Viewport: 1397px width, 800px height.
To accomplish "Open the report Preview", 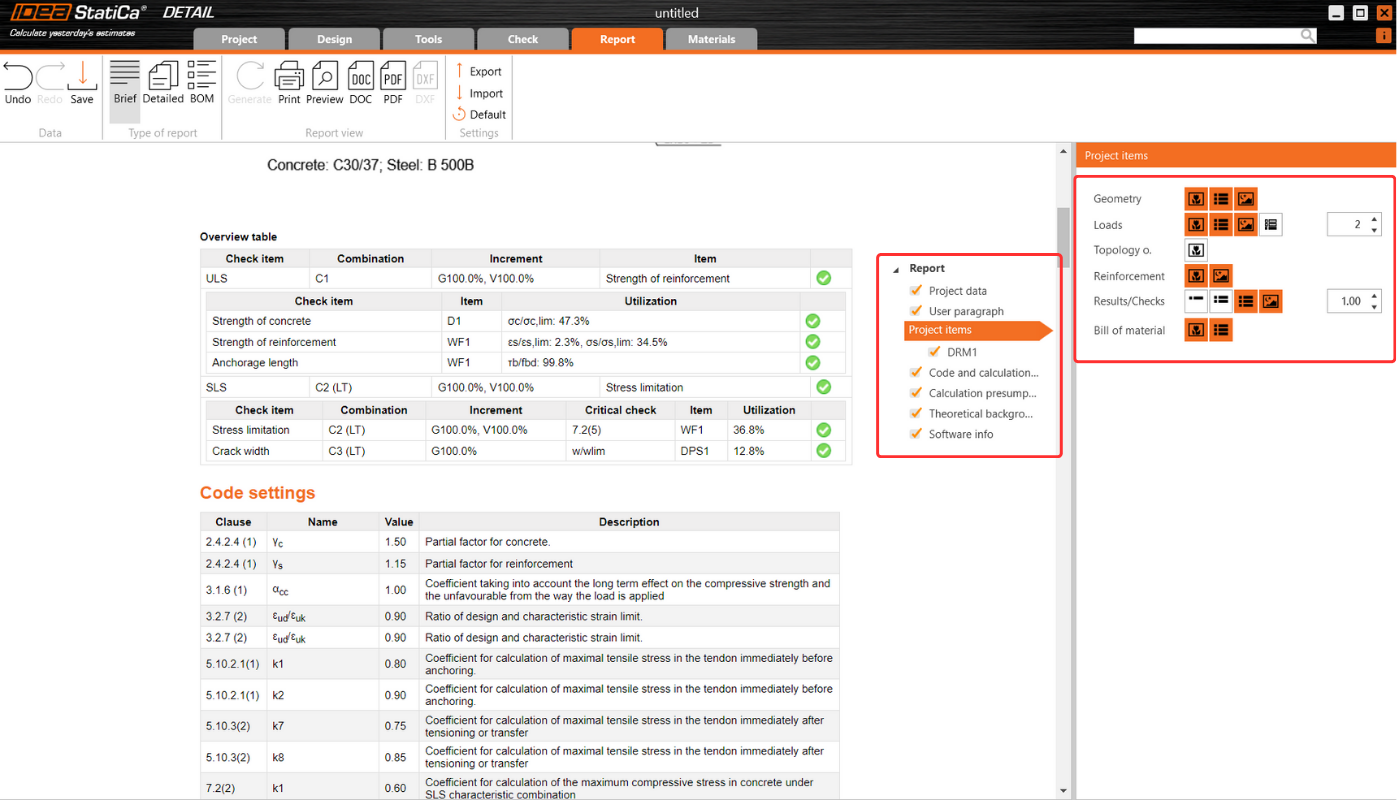I will pyautogui.click(x=324, y=85).
